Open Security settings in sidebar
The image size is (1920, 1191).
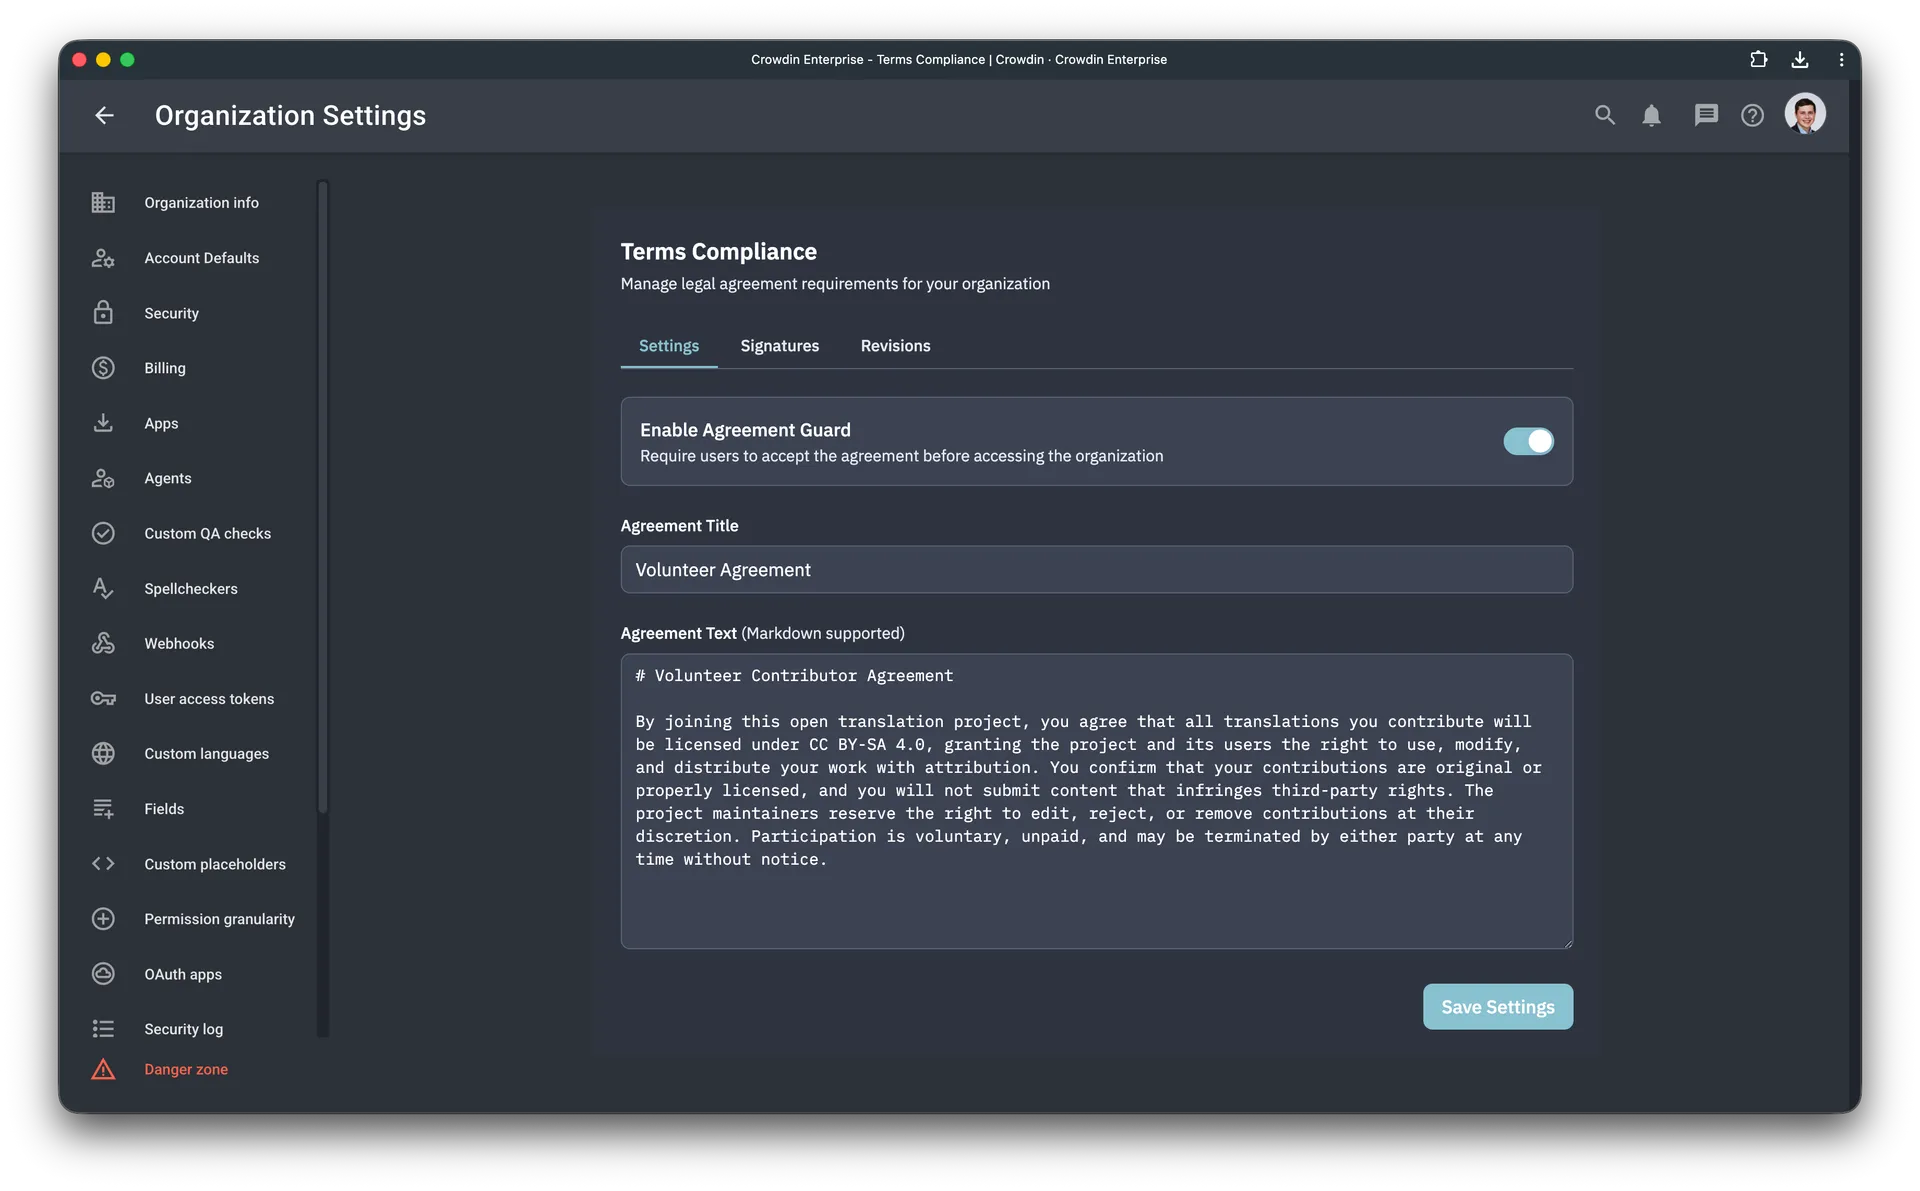(x=171, y=312)
